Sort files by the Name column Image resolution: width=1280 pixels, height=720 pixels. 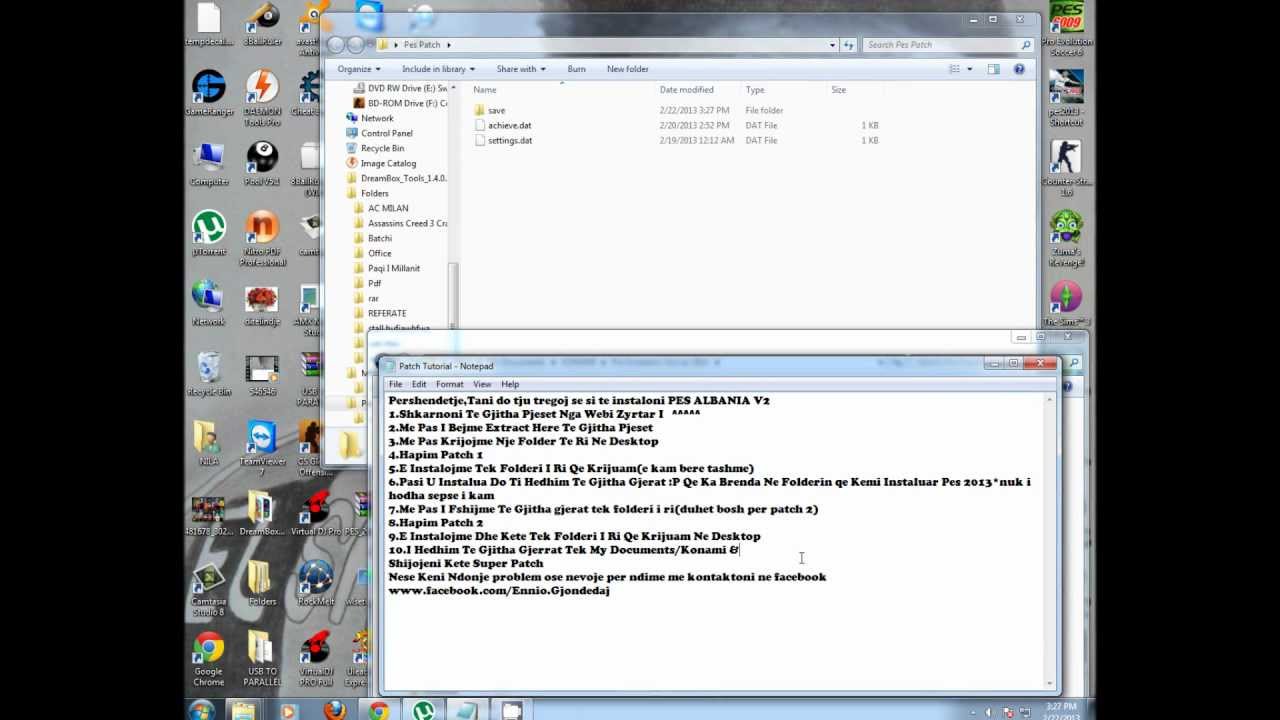(564, 90)
